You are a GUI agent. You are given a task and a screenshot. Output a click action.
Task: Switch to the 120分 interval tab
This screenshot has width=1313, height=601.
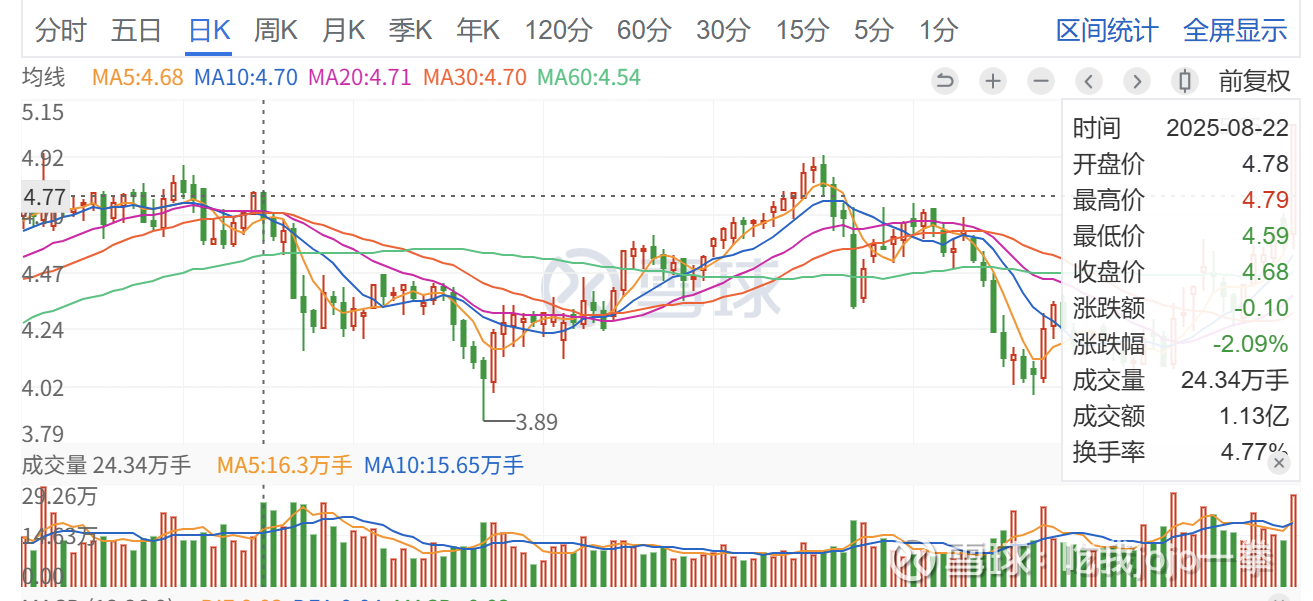(x=558, y=31)
